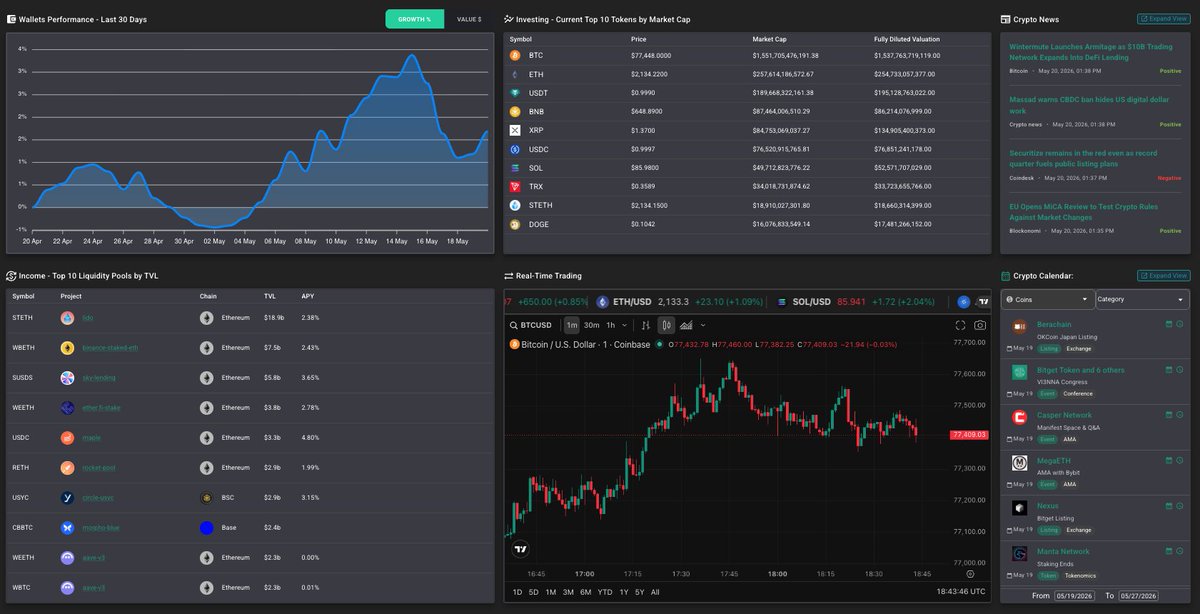Enter fullscreen mode on the trading chart

[x=961, y=325]
